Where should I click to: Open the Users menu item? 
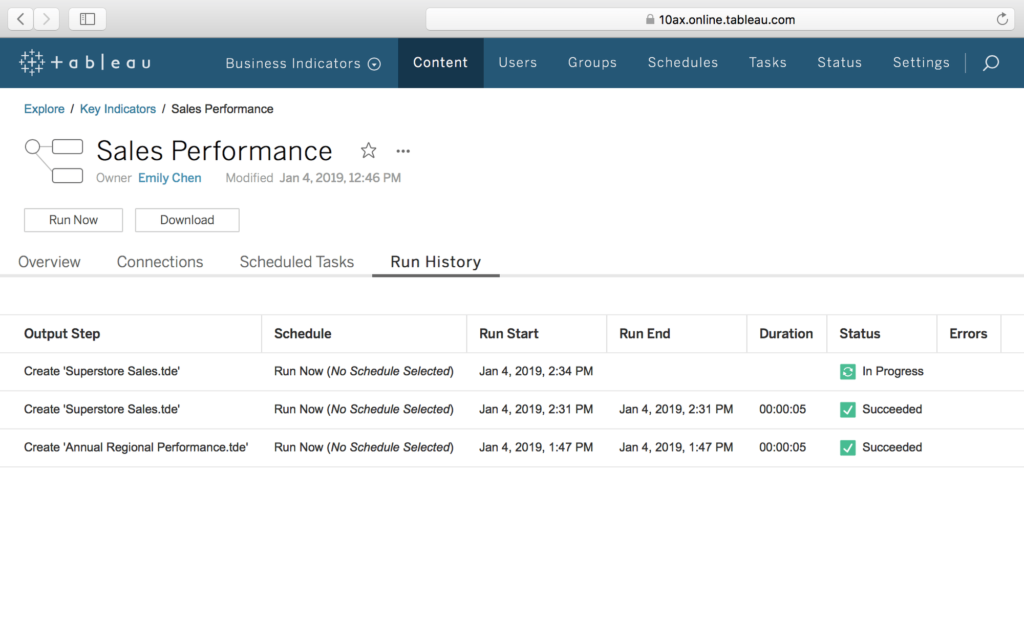click(x=517, y=62)
